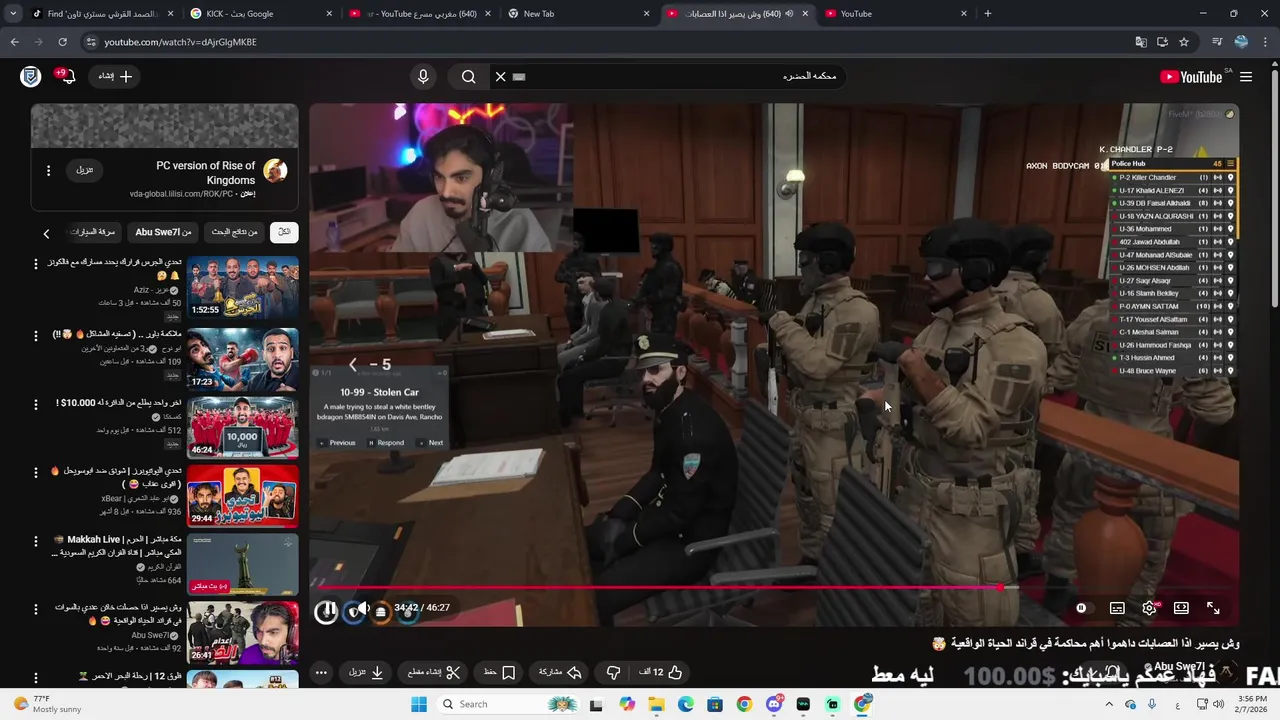
Task: Bookmark this page with star icon
Action: (x=1184, y=42)
